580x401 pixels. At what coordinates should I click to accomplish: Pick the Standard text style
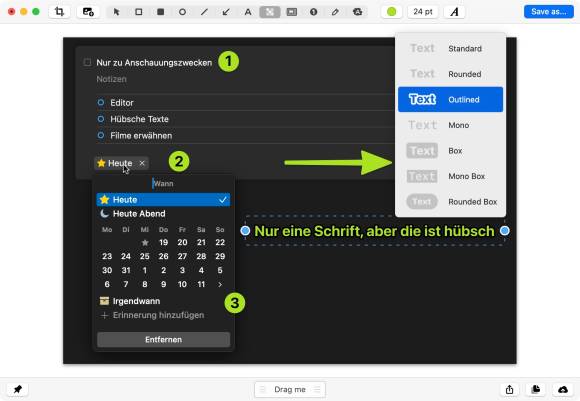(451, 48)
